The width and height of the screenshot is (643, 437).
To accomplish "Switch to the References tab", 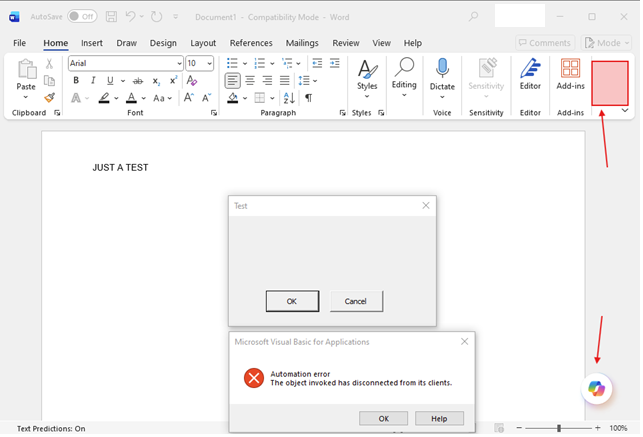I will [251, 43].
